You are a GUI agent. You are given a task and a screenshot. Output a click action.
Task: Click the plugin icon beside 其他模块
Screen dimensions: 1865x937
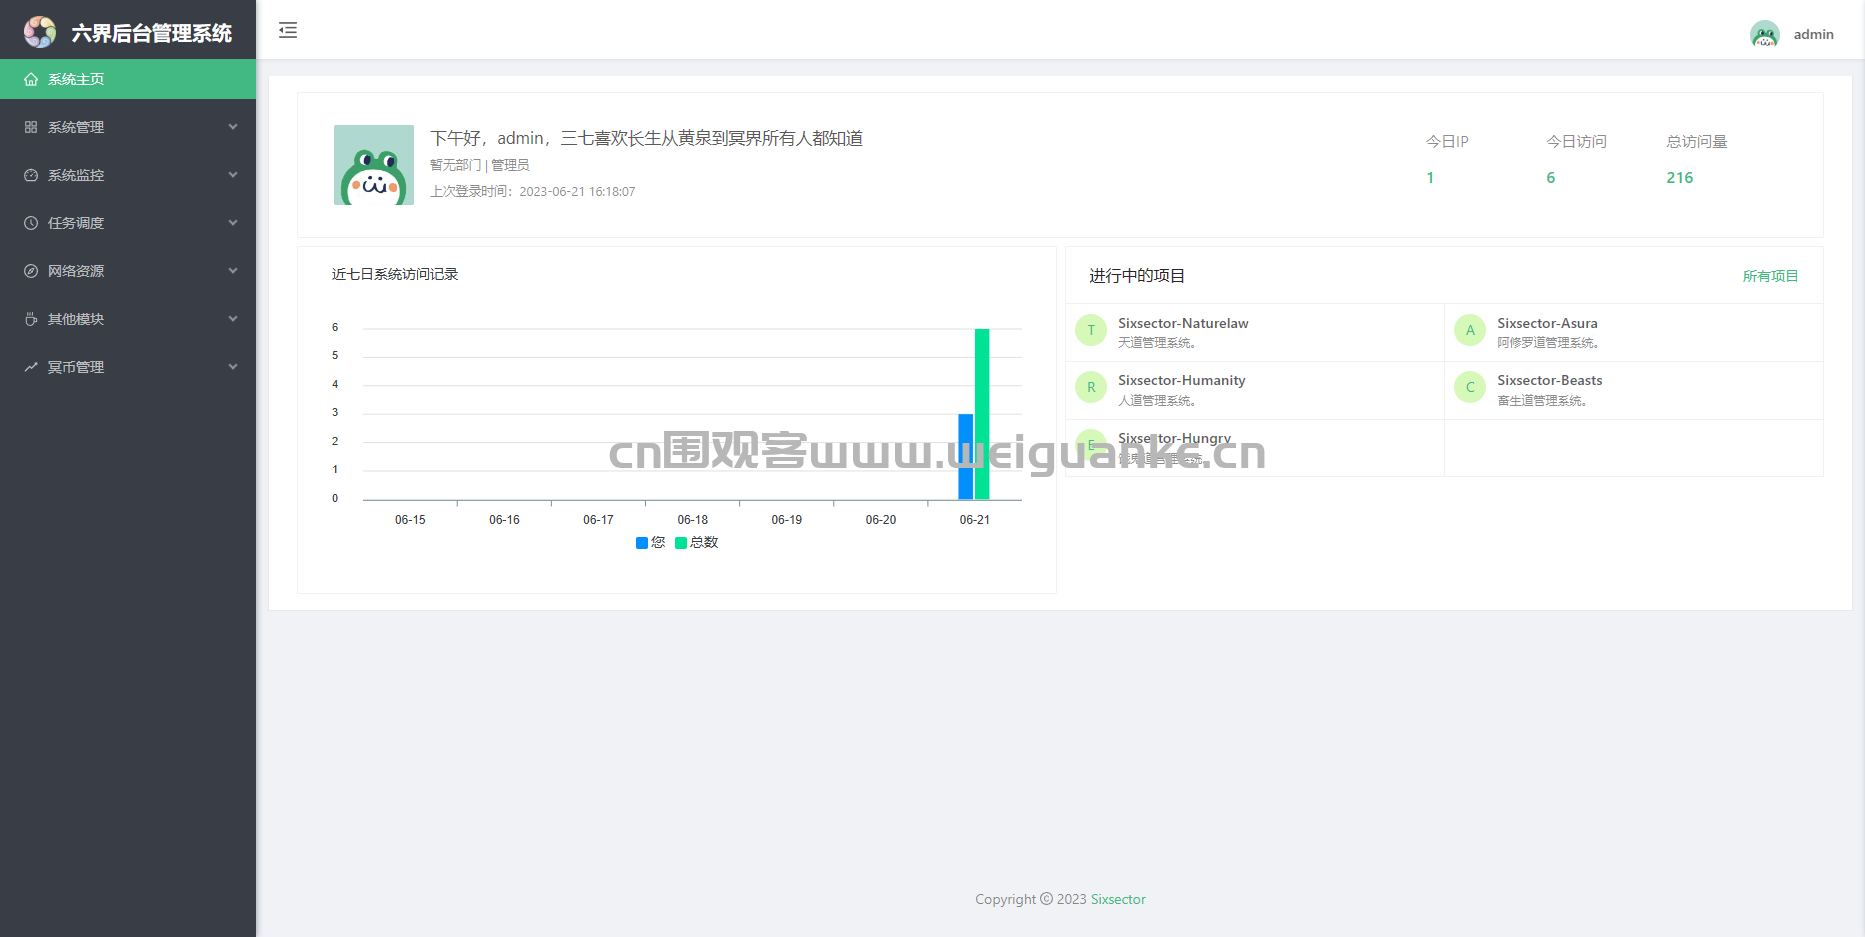click(x=31, y=319)
